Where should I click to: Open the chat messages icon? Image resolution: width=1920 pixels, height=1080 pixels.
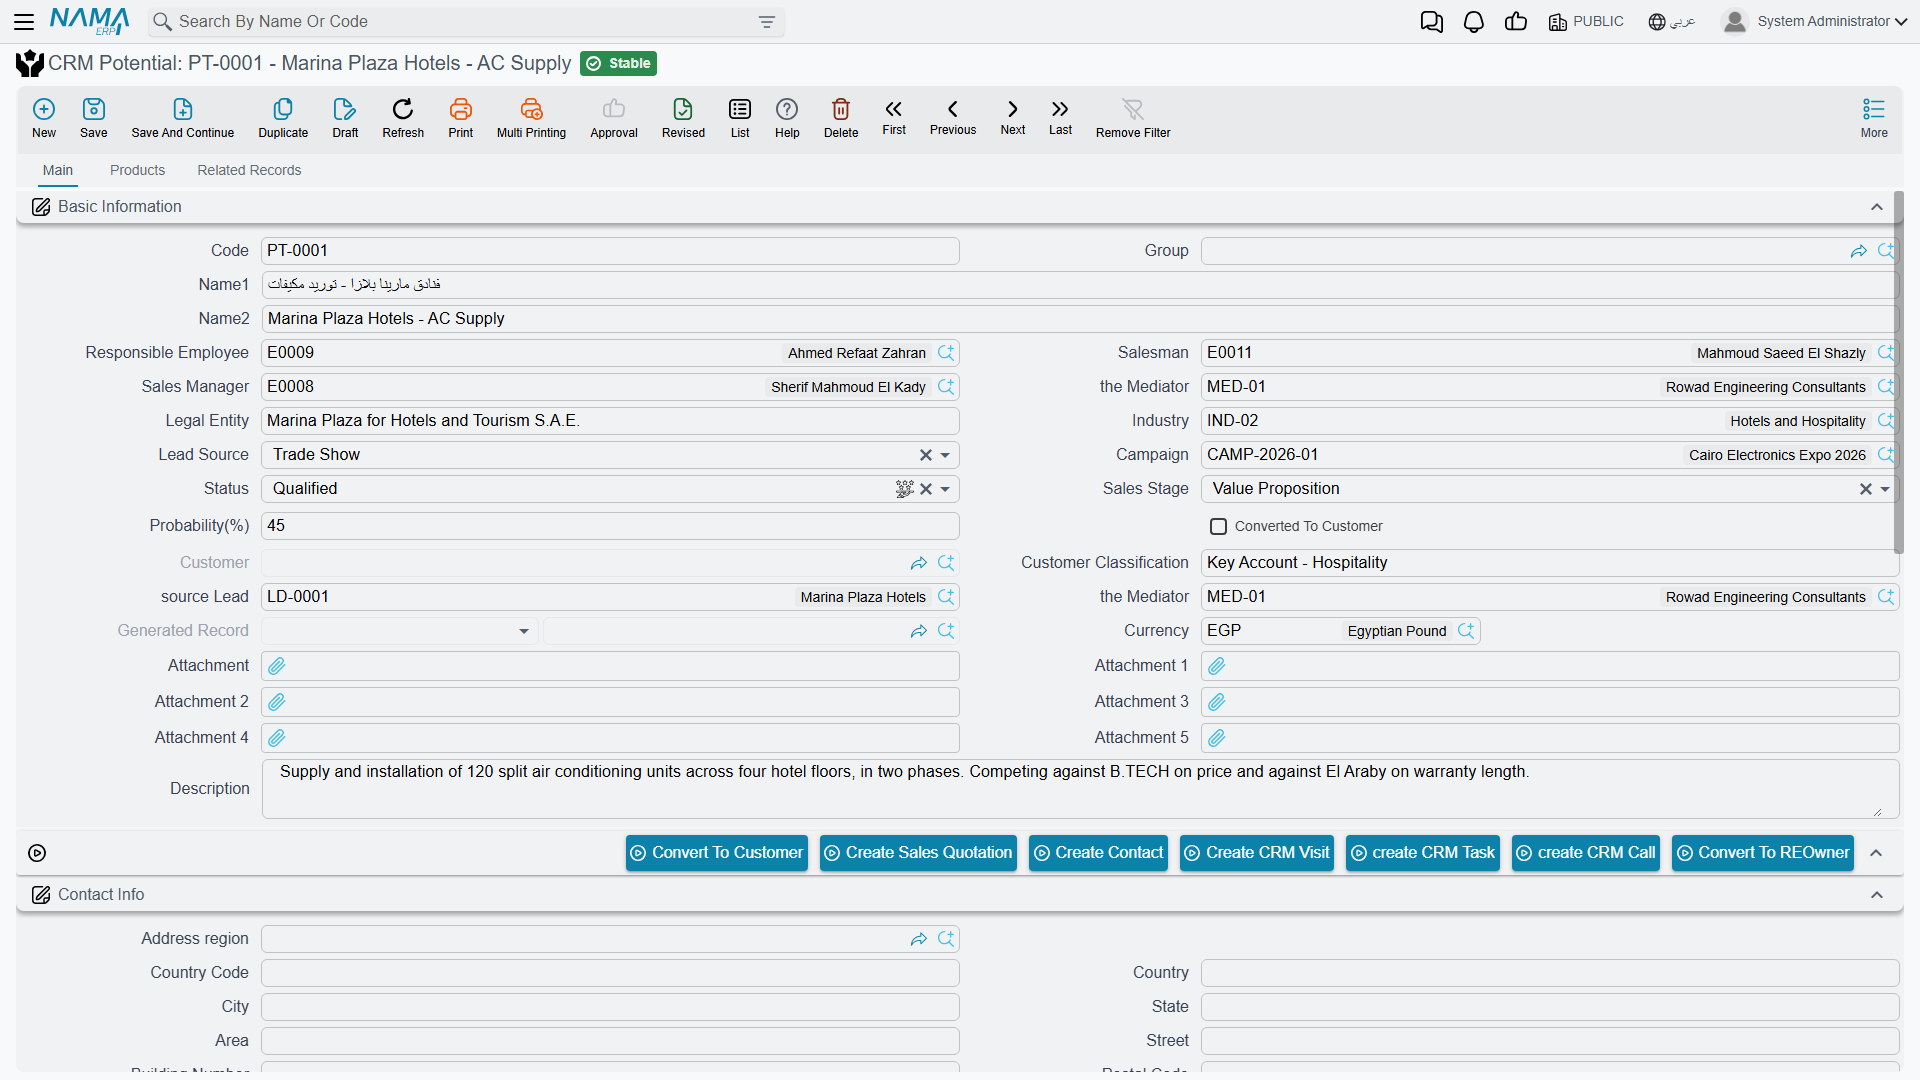(1432, 22)
